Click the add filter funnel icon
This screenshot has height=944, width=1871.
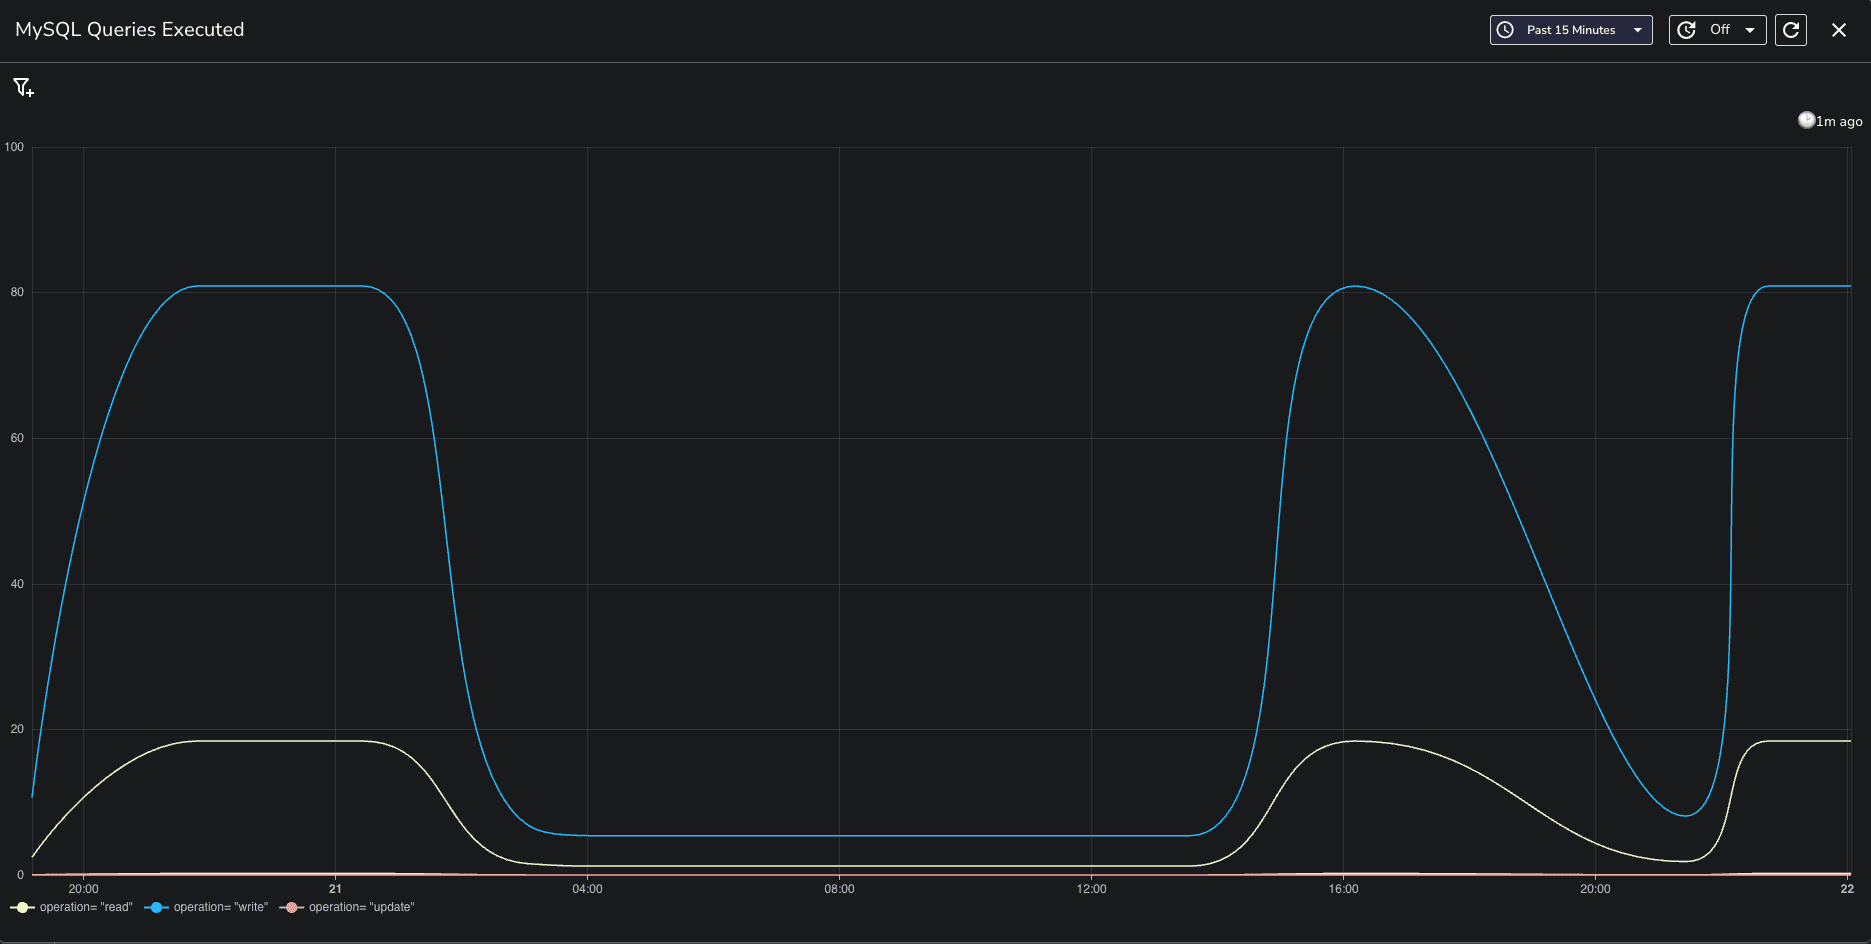(x=23, y=88)
